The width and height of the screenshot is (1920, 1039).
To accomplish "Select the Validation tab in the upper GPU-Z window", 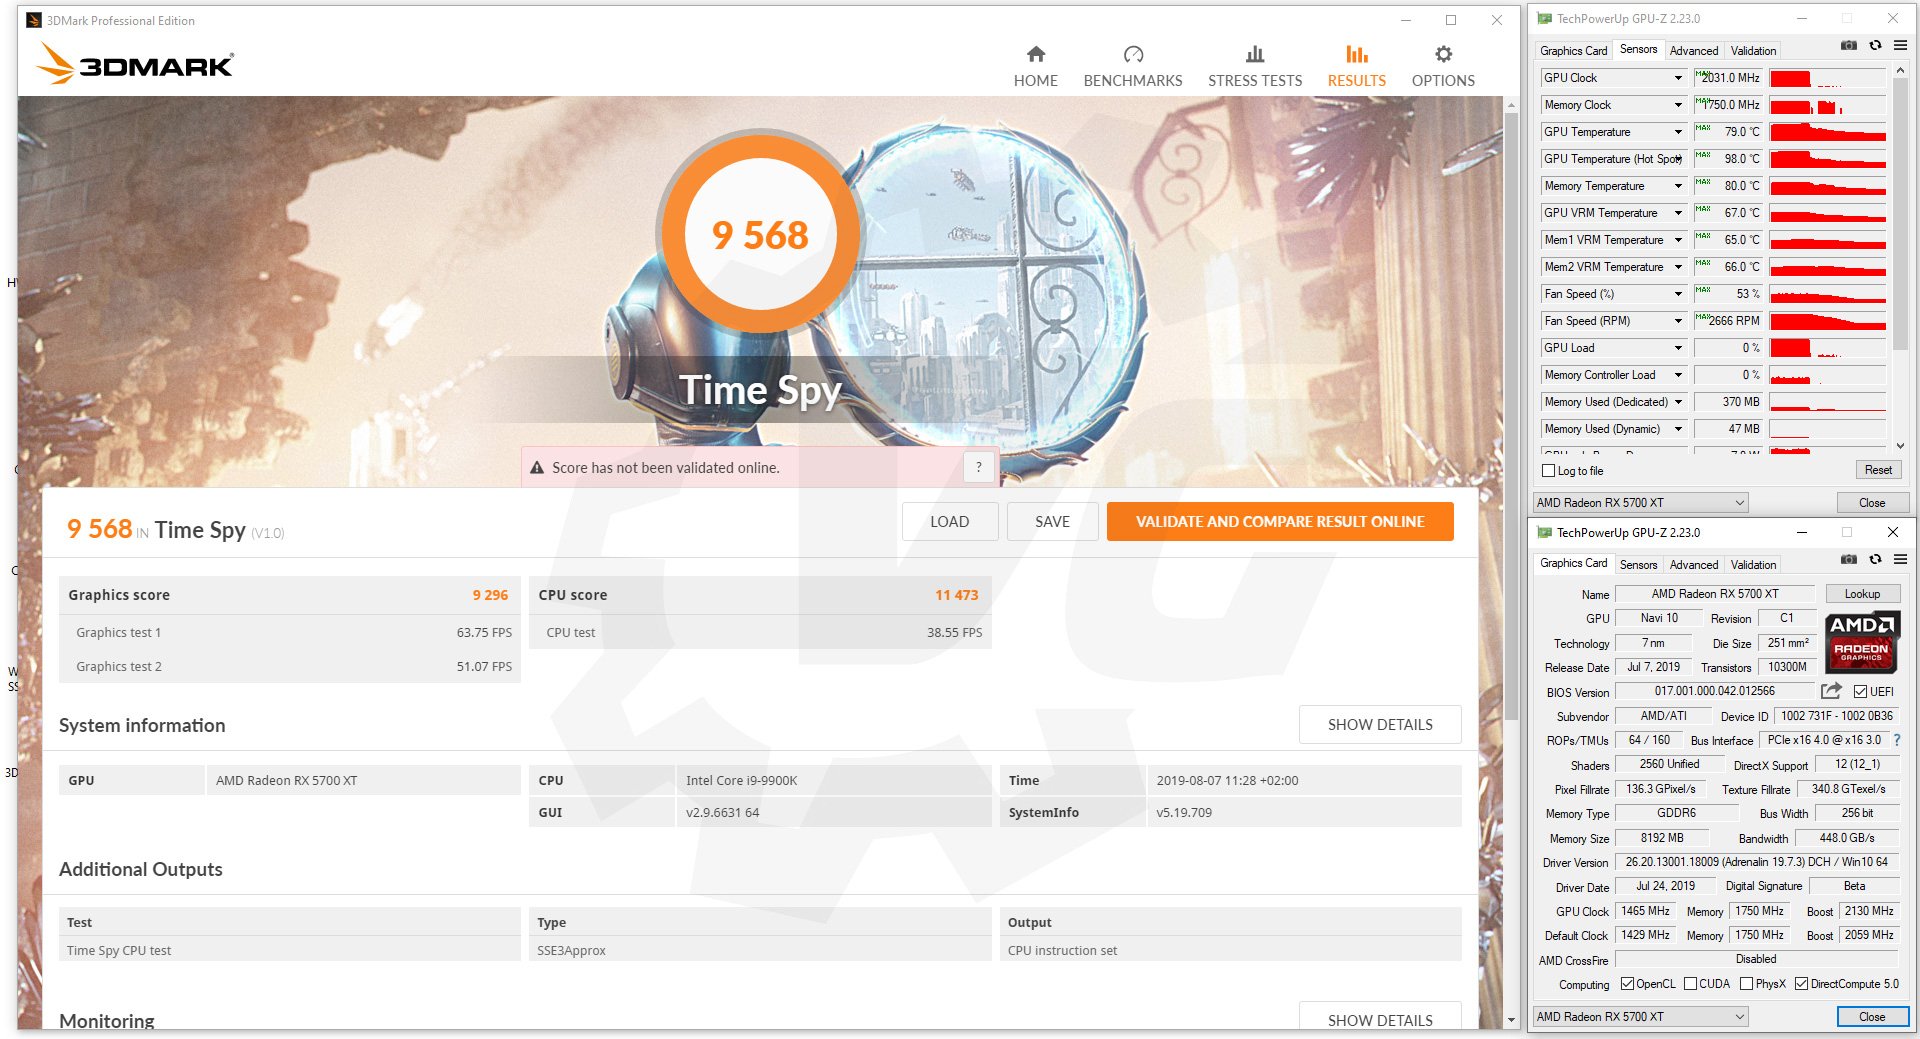I will click(1753, 51).
